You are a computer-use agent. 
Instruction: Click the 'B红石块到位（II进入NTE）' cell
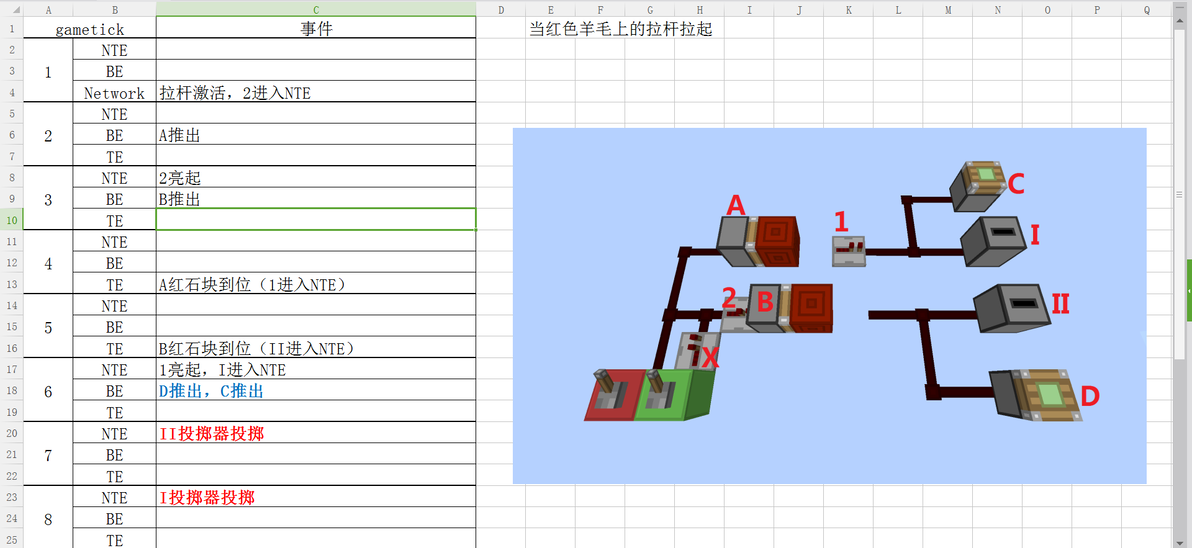316,348
